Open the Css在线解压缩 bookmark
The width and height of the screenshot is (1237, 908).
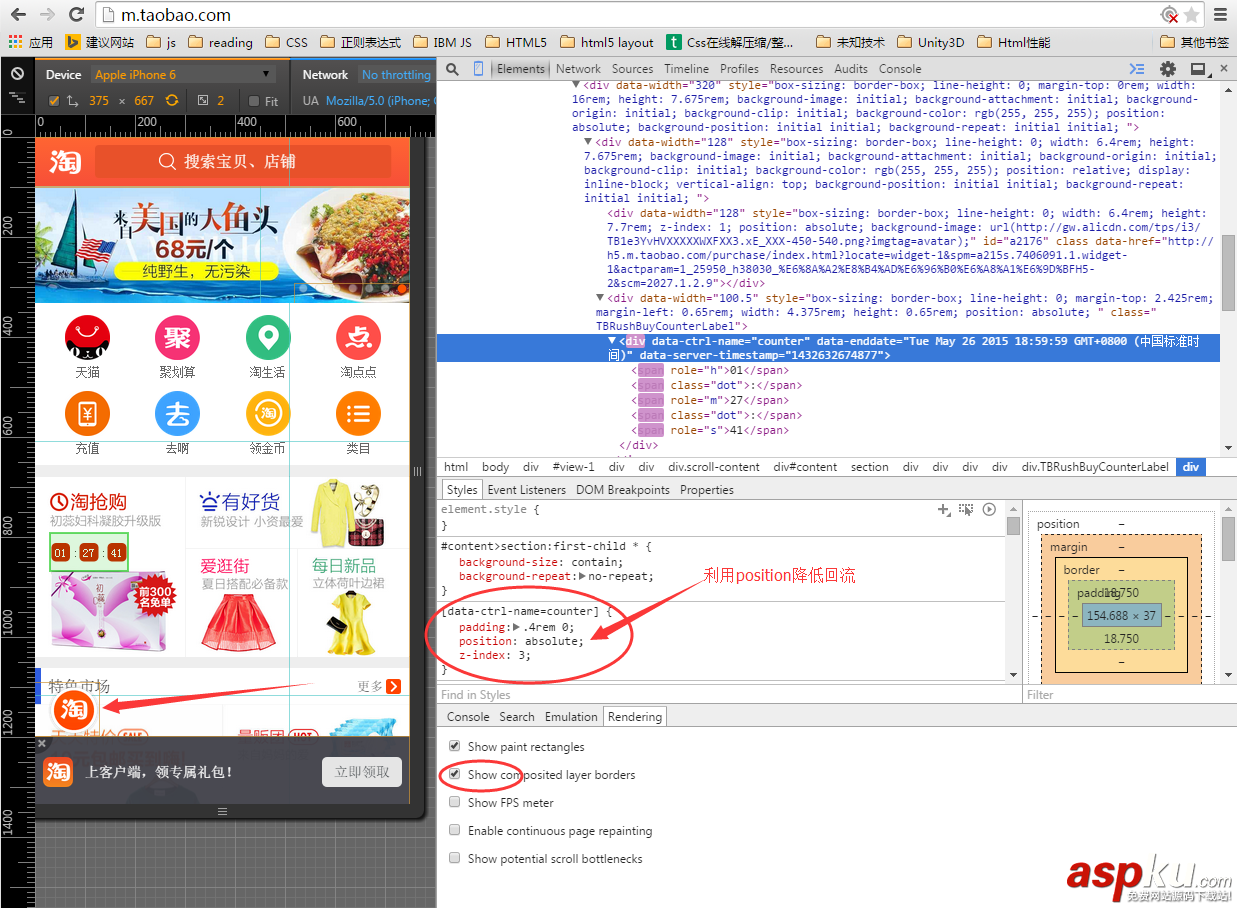click(x=731, y=42)
